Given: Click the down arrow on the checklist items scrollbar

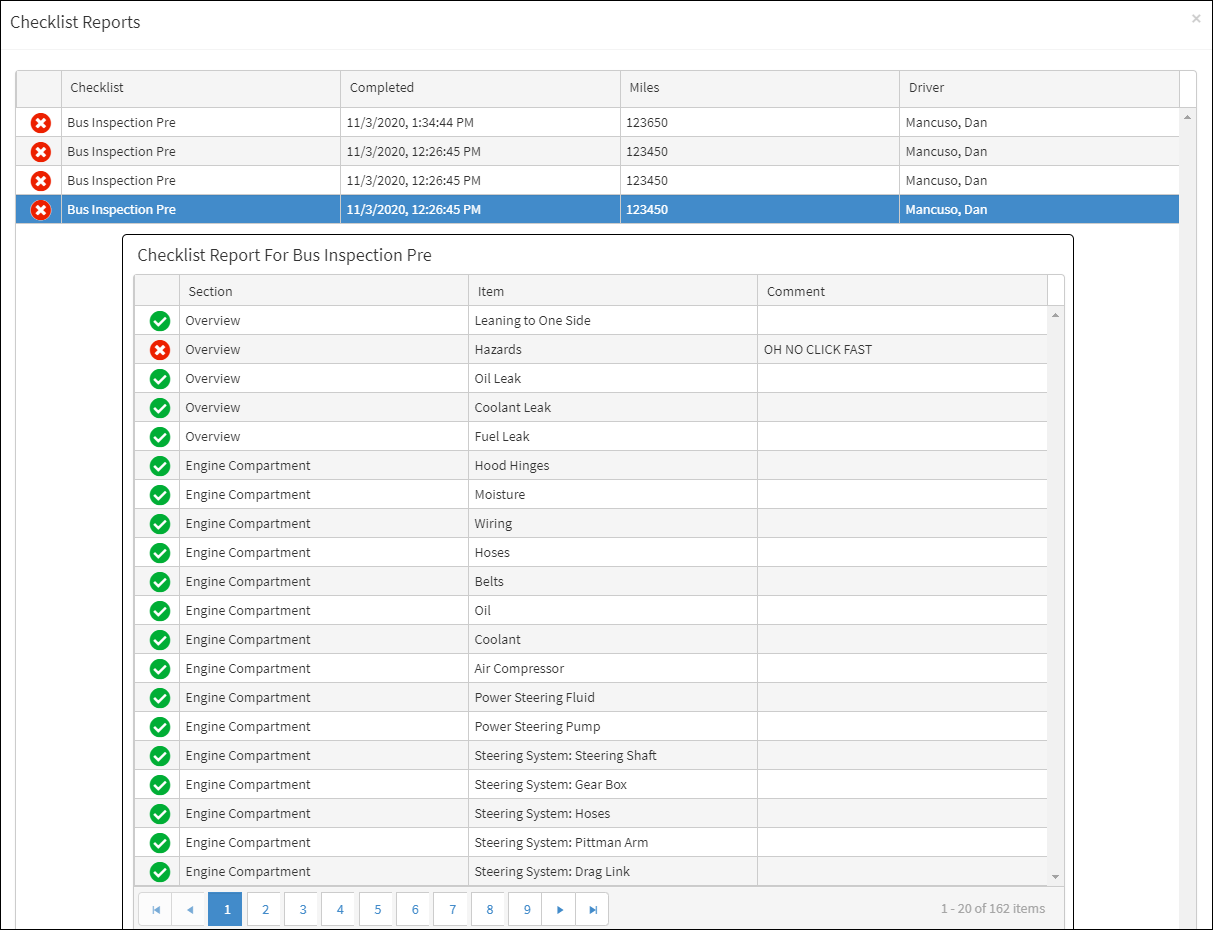Looking at the screenshot, I should click(x=1056, y=877).
